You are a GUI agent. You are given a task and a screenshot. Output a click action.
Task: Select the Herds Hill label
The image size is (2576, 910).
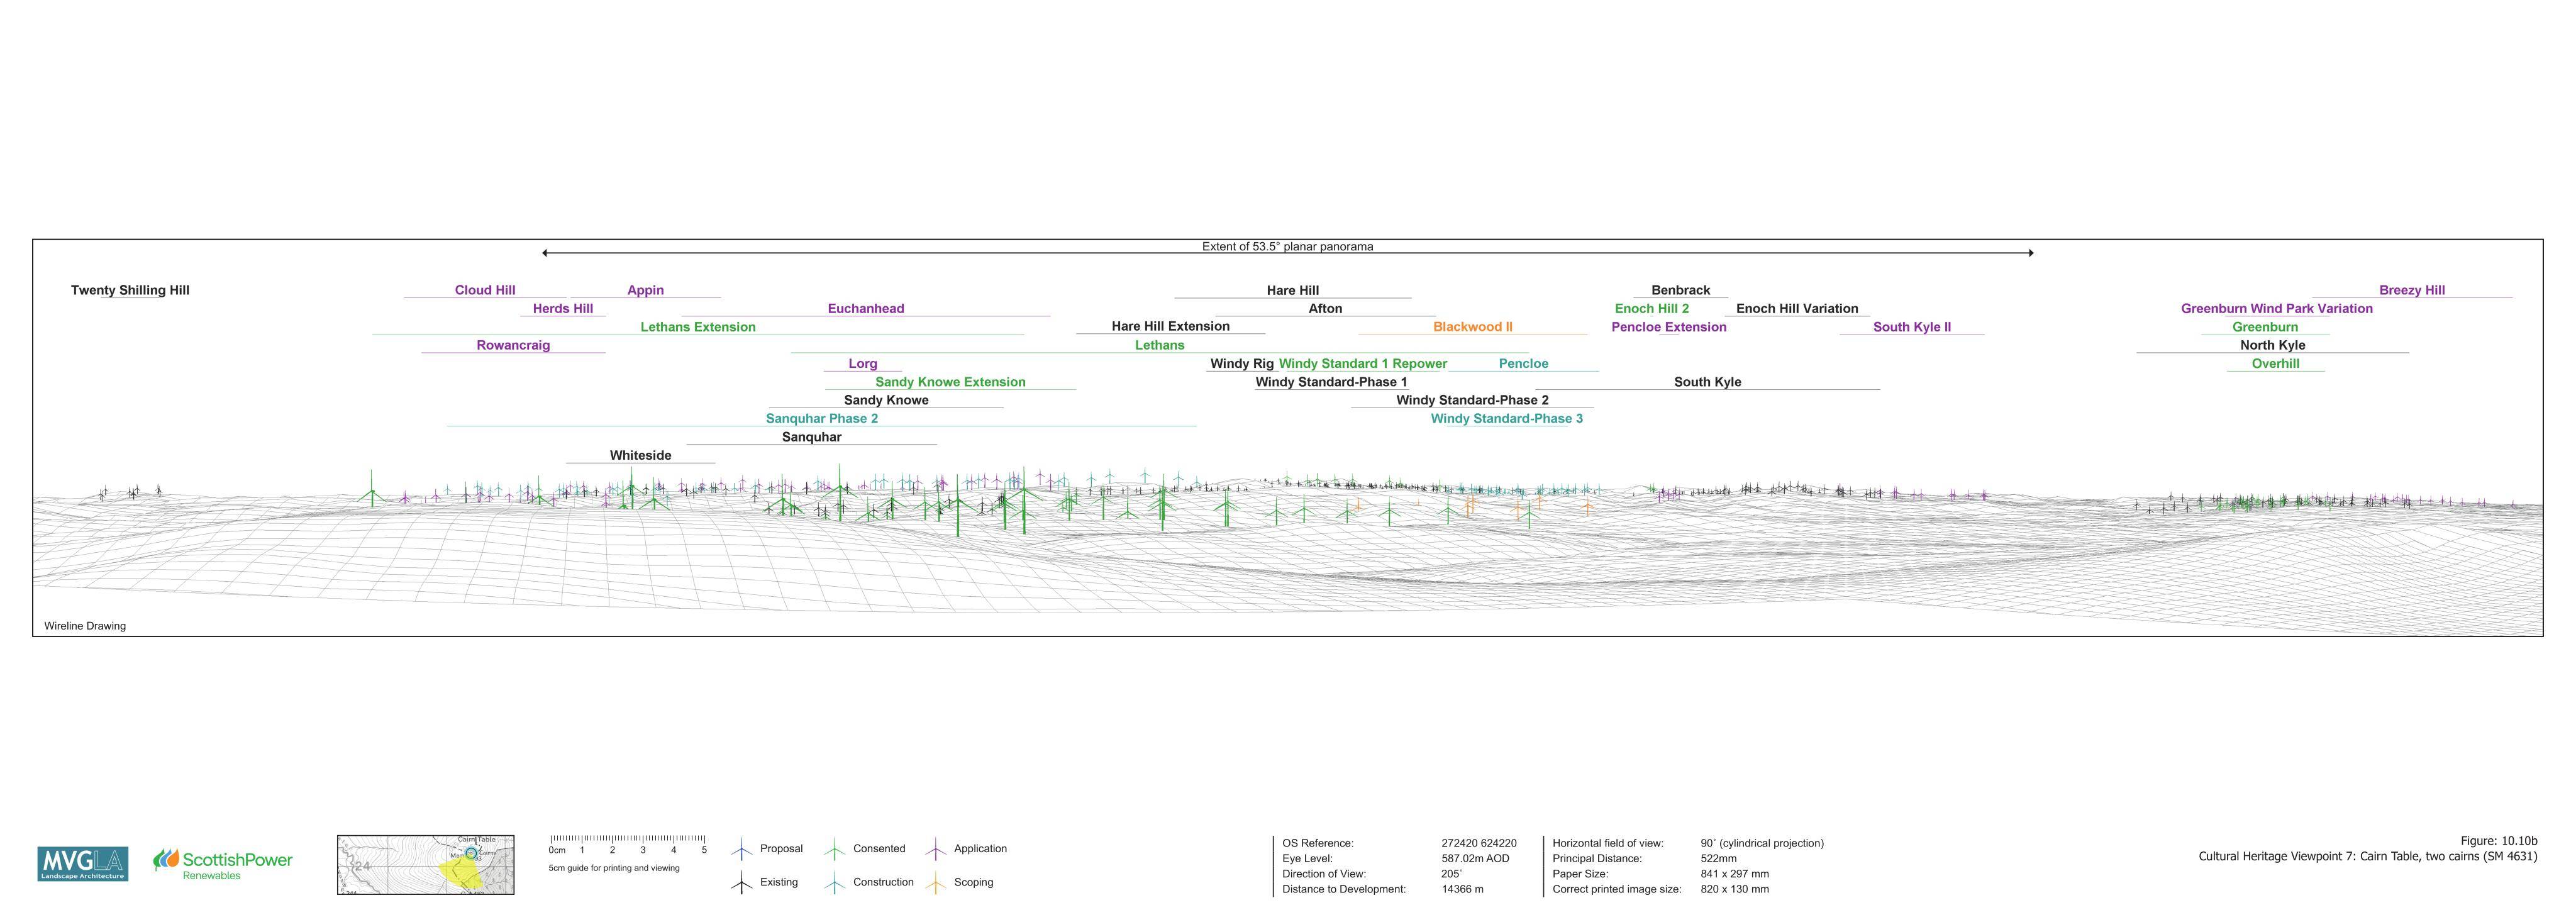[563, 309]
